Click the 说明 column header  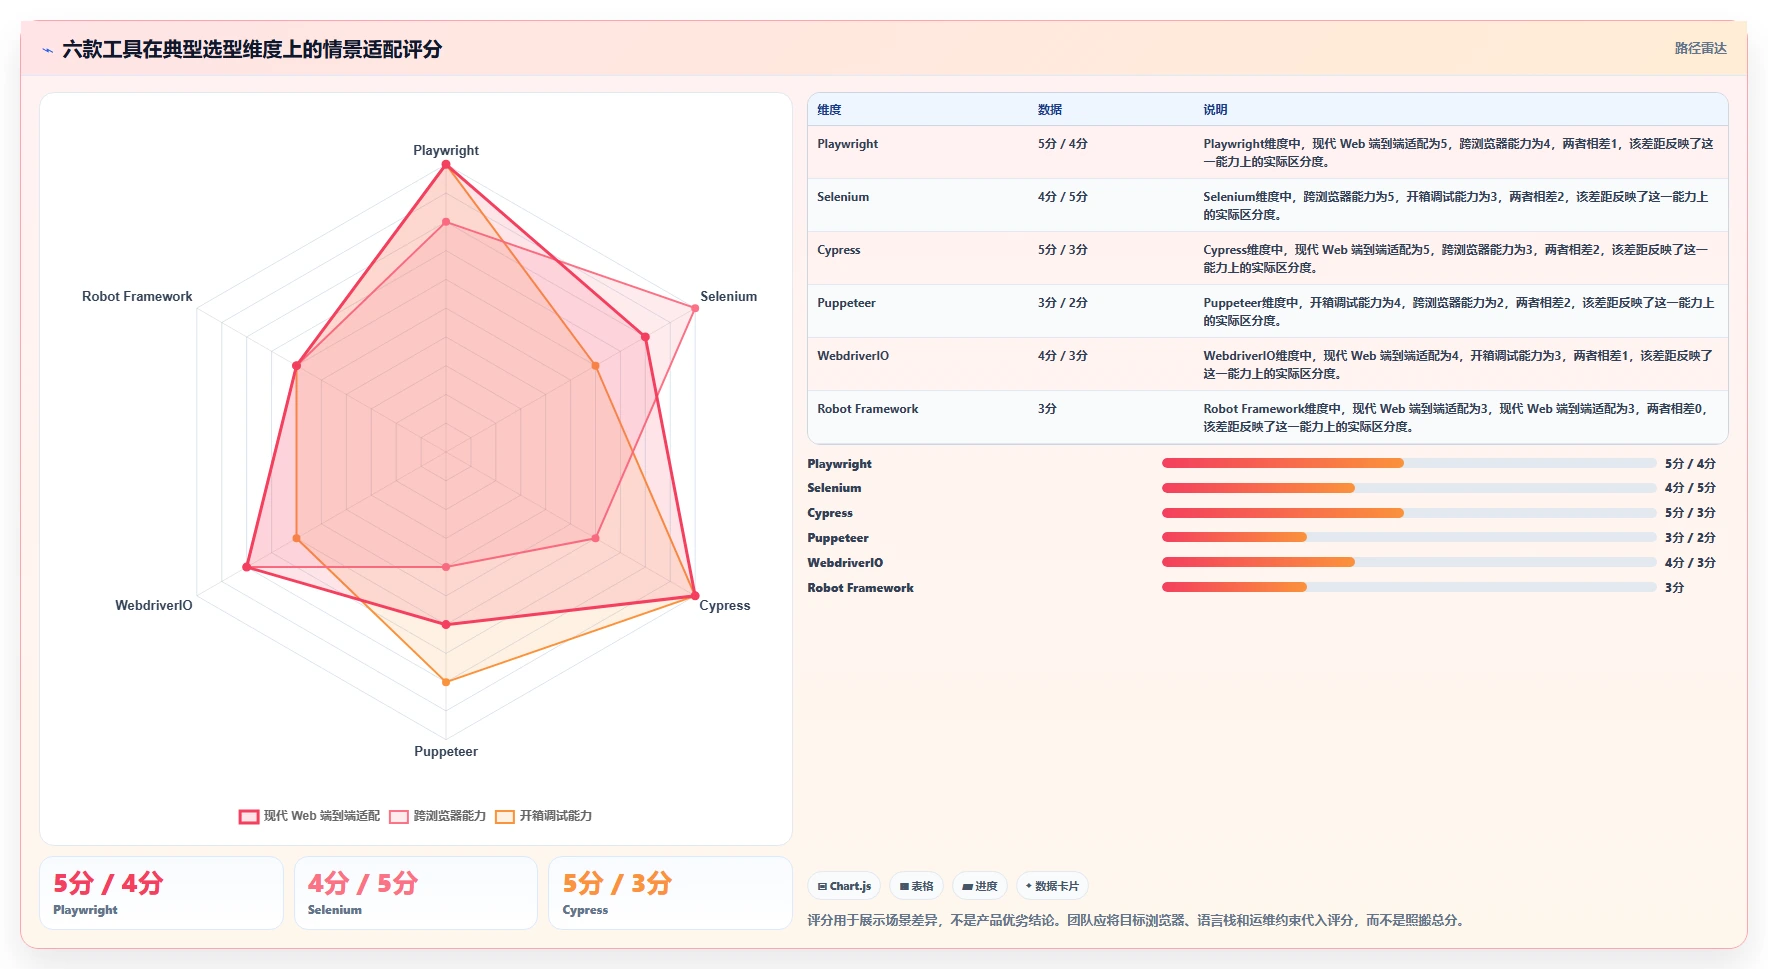(1215, 110)
